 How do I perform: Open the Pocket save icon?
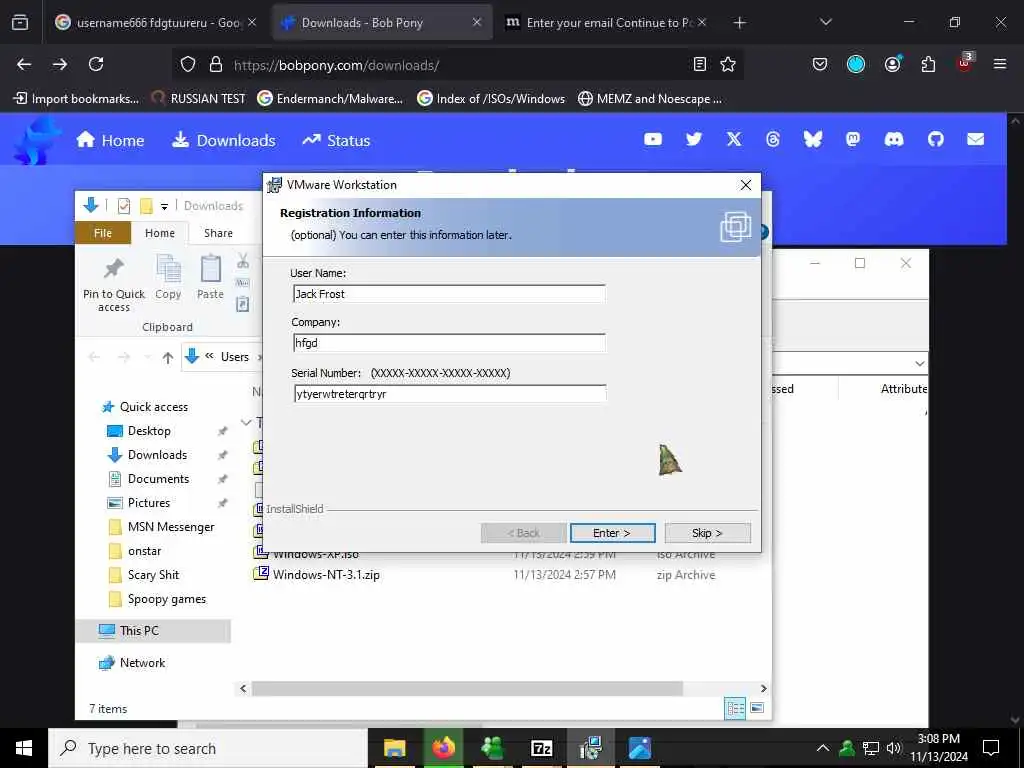[820, 64]
